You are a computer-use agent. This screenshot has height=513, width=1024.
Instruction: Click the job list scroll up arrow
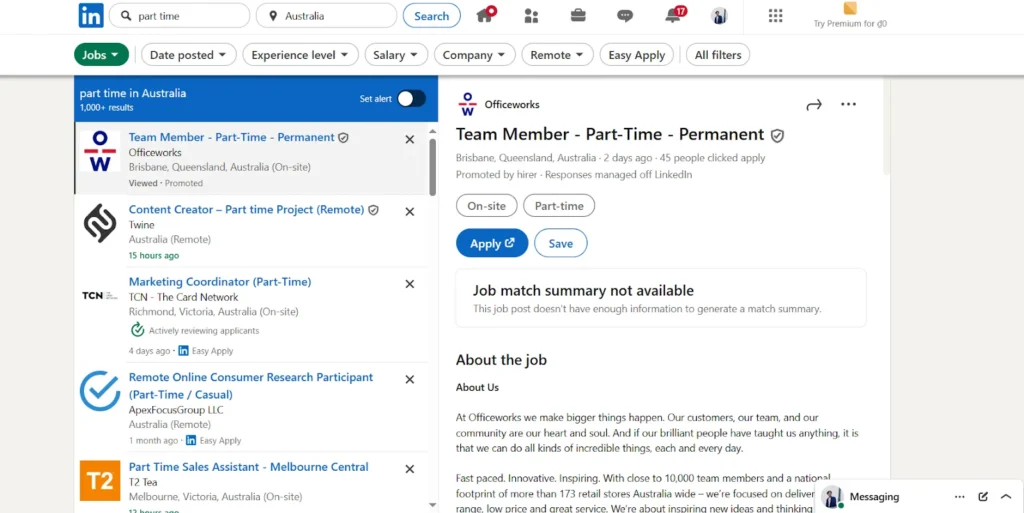point(432,132)
